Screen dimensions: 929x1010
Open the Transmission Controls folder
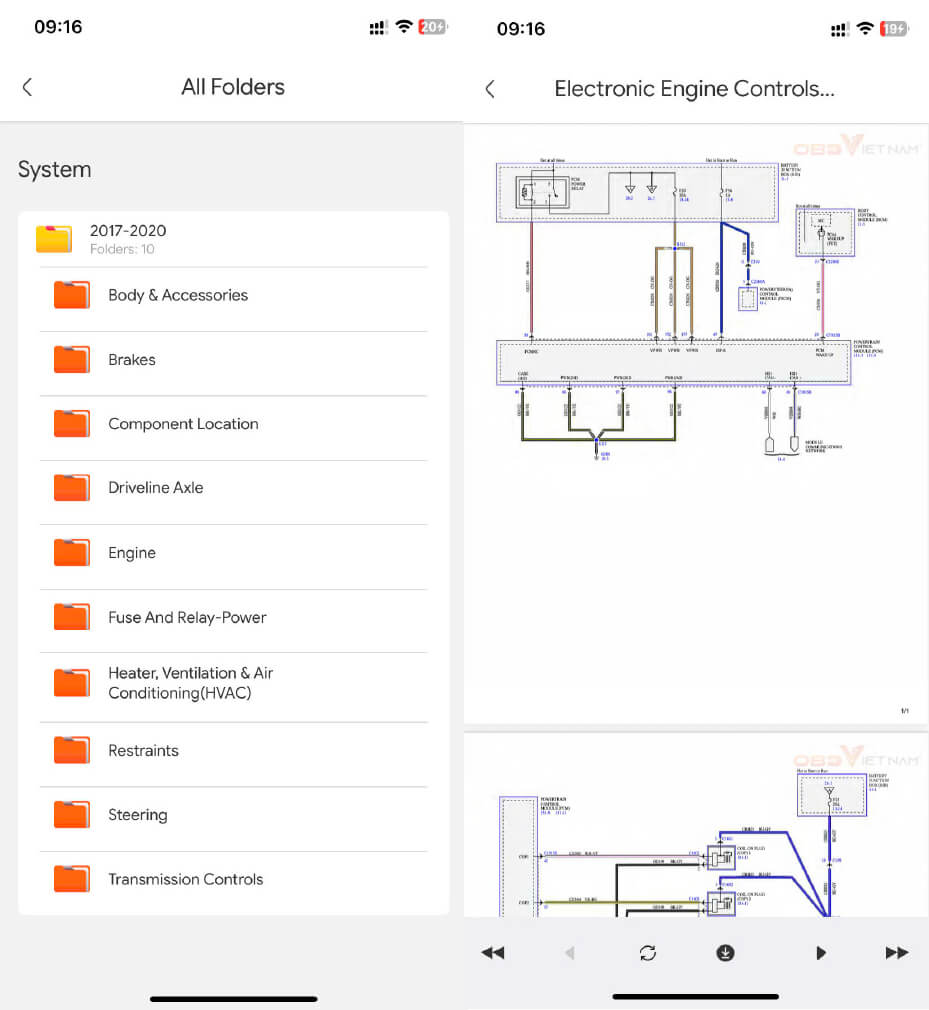[185, 880]
